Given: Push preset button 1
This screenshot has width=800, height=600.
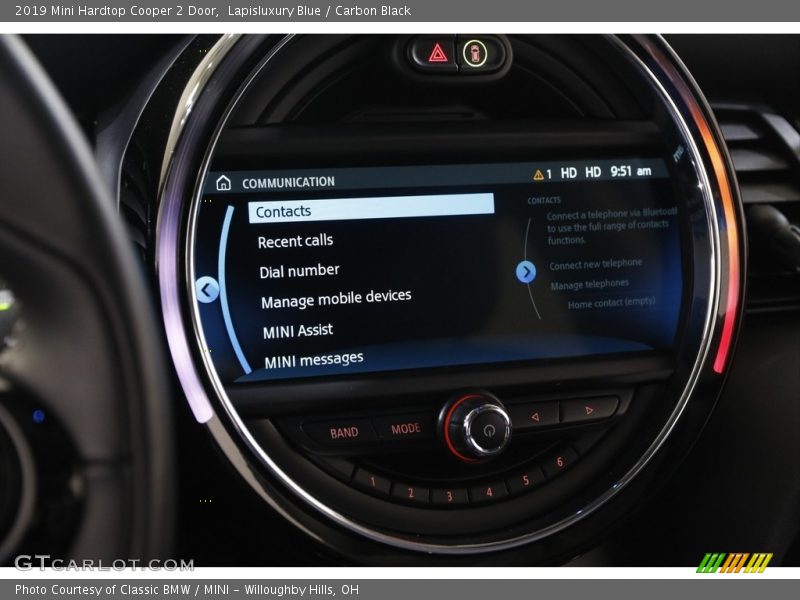Looking at the screenshot, I should (372, 481).
